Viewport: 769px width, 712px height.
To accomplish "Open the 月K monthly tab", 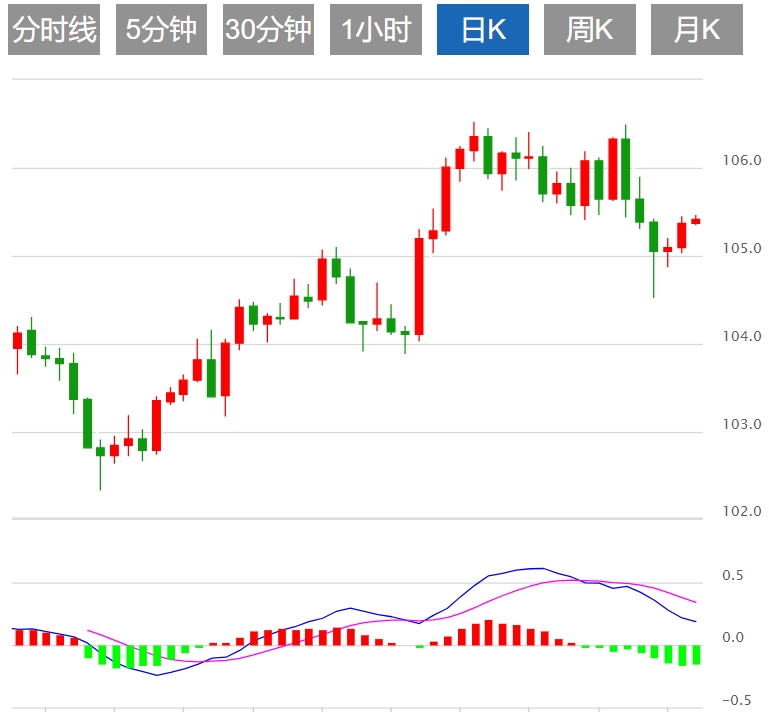I will point(696,29).
